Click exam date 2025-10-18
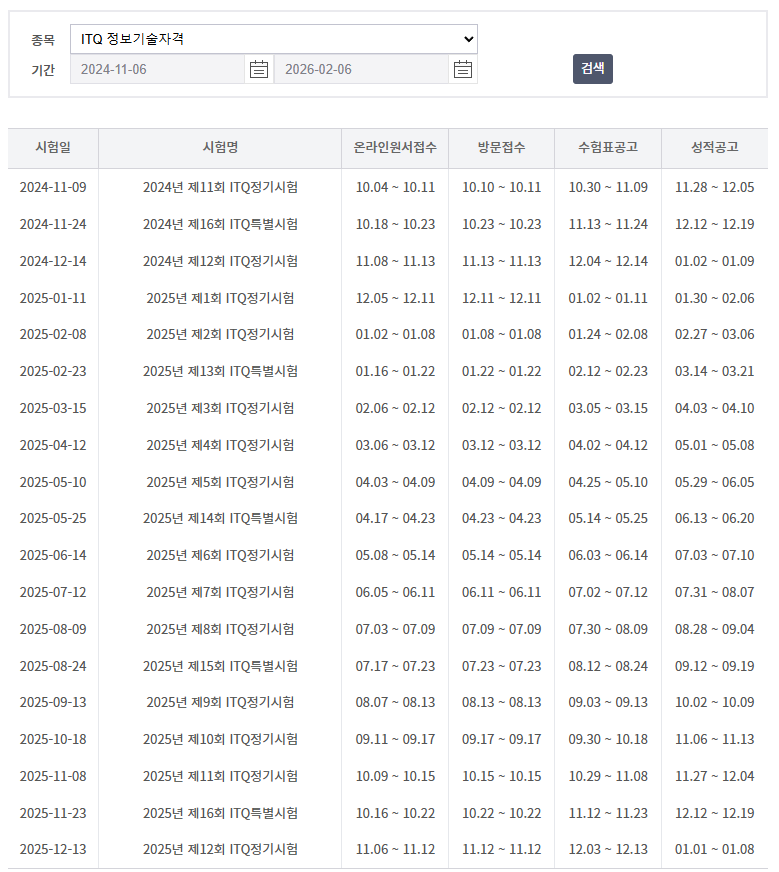This screenshot has height=872, width=779. click(x=53, y=739)
